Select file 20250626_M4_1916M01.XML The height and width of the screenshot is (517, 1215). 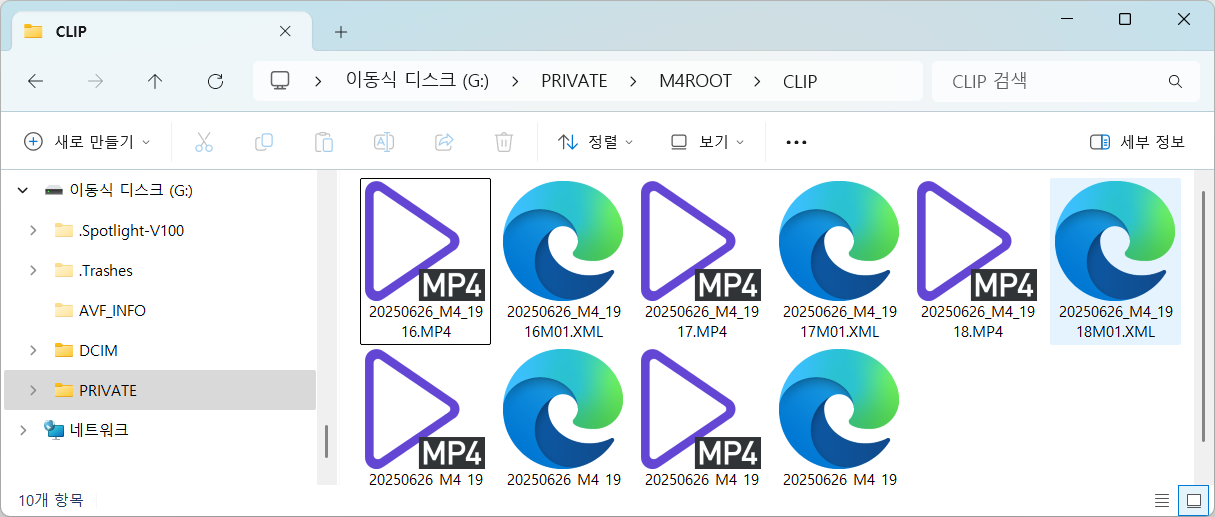coord(563,261)
